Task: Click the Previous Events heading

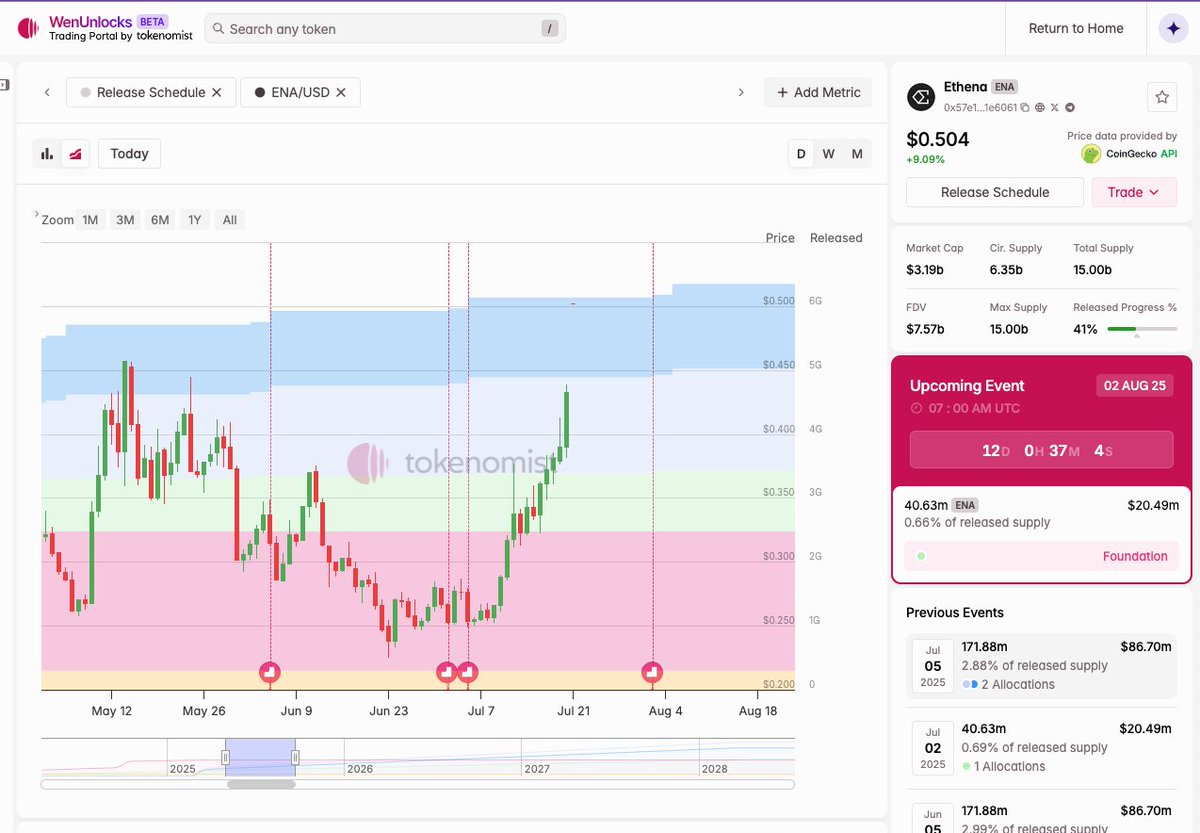Action: click(x=955, y=612)
